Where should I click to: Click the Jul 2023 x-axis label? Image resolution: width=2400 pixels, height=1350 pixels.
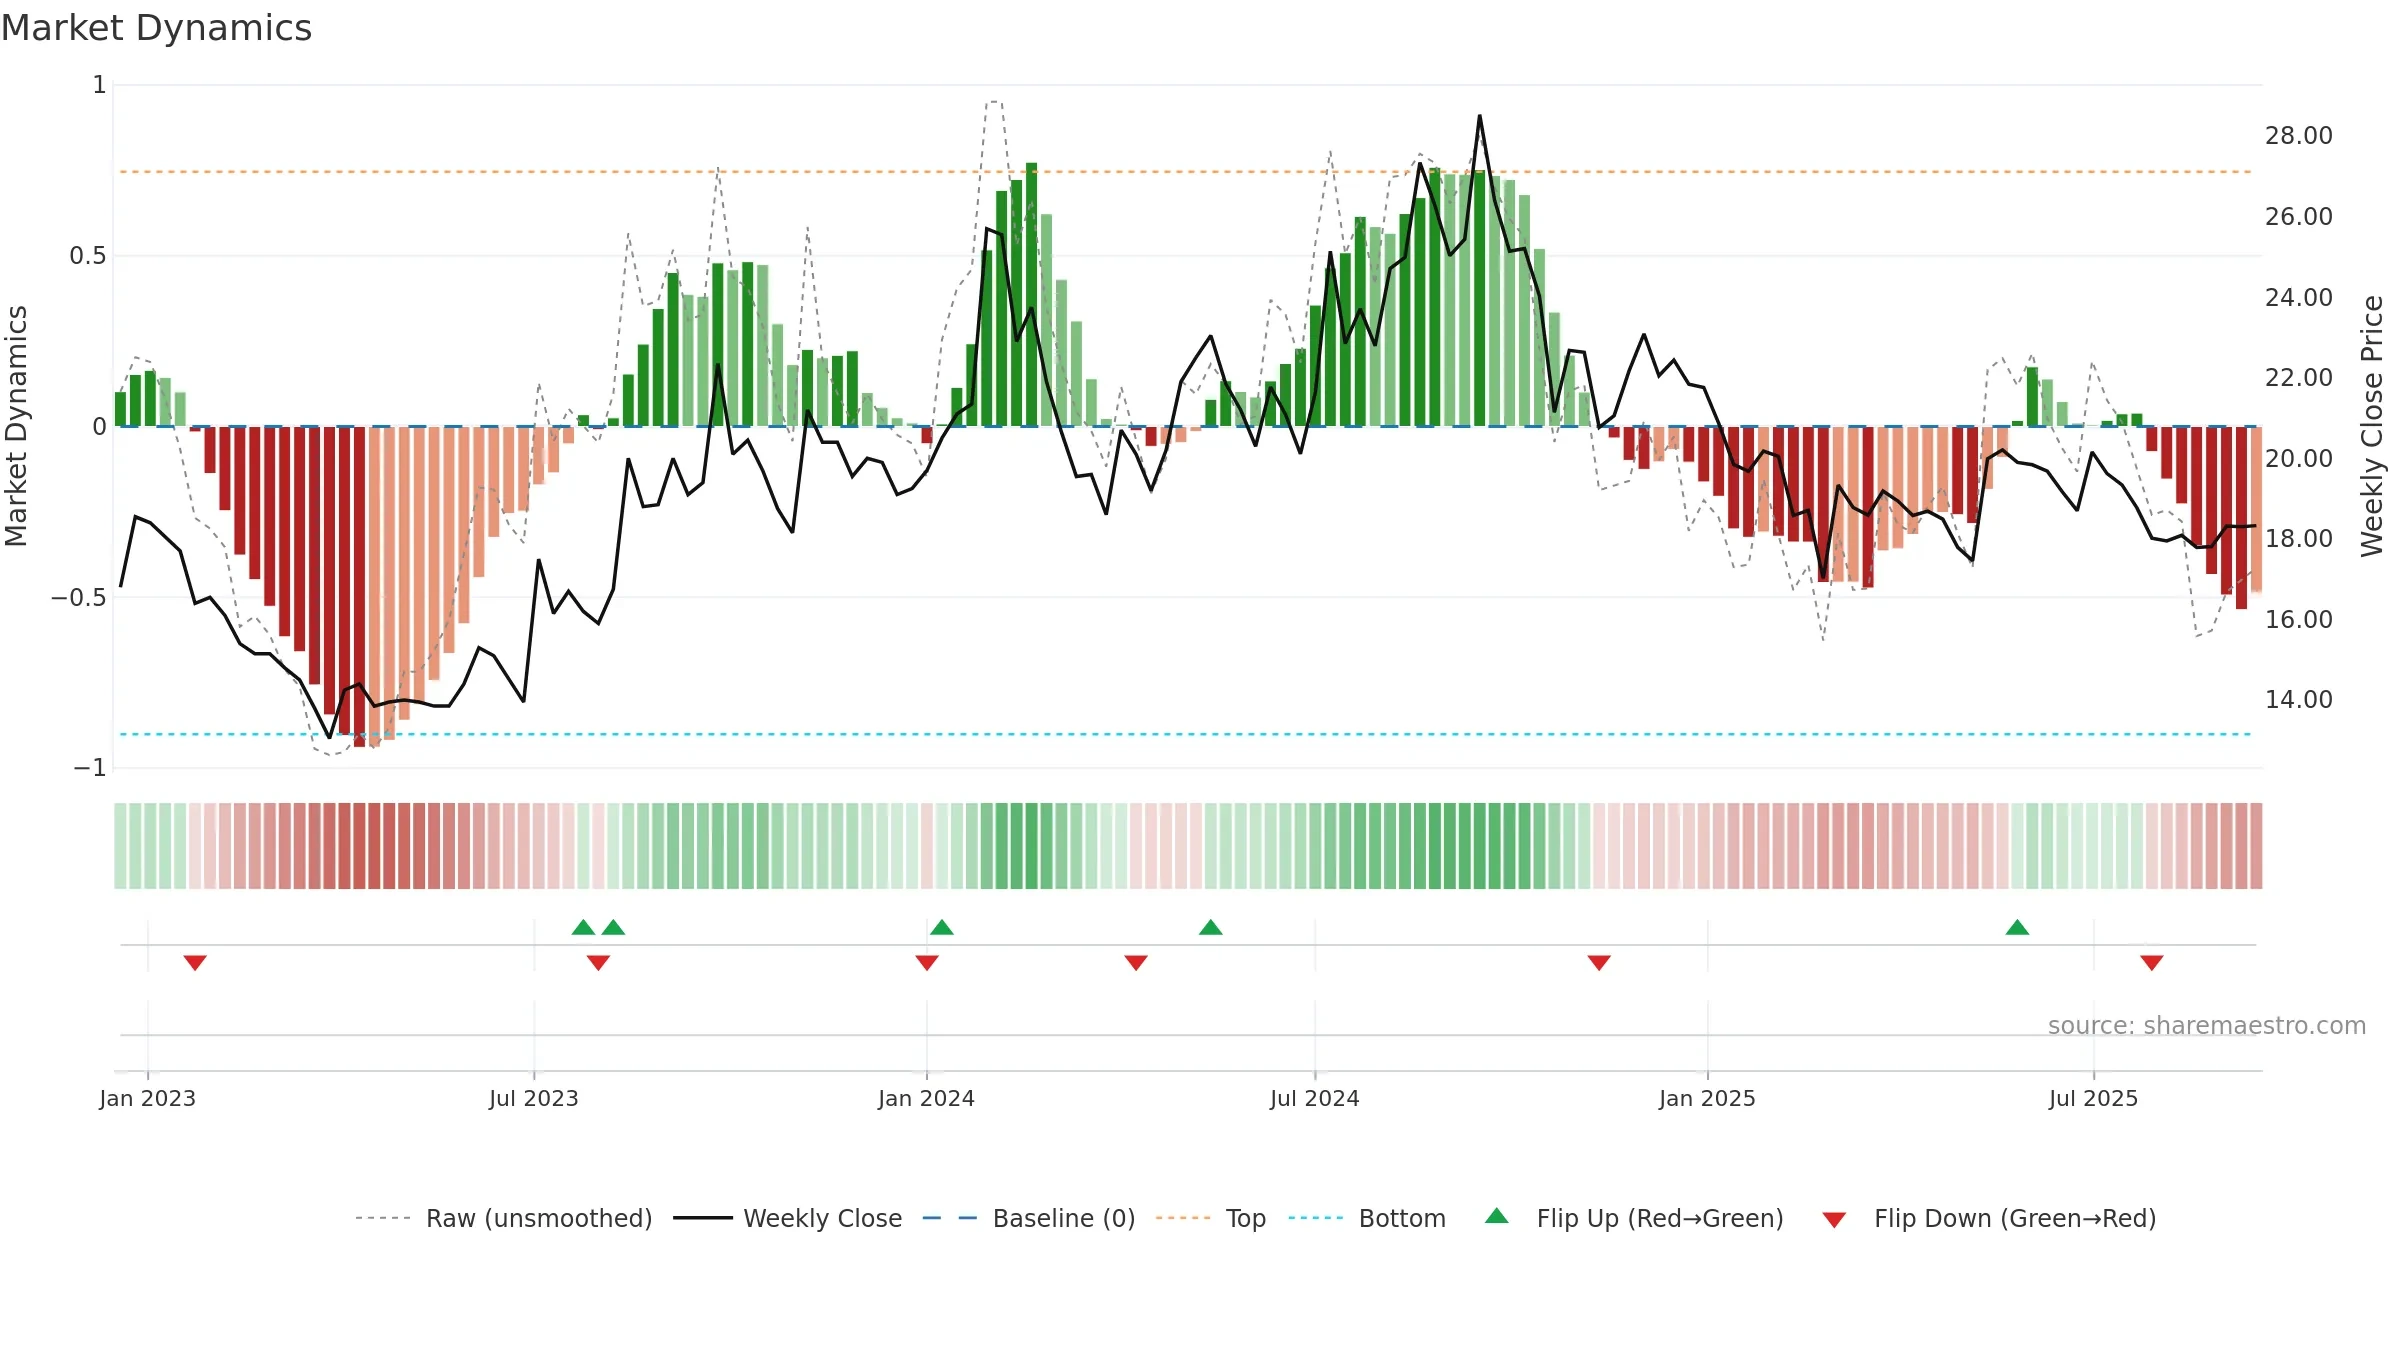534,1098
